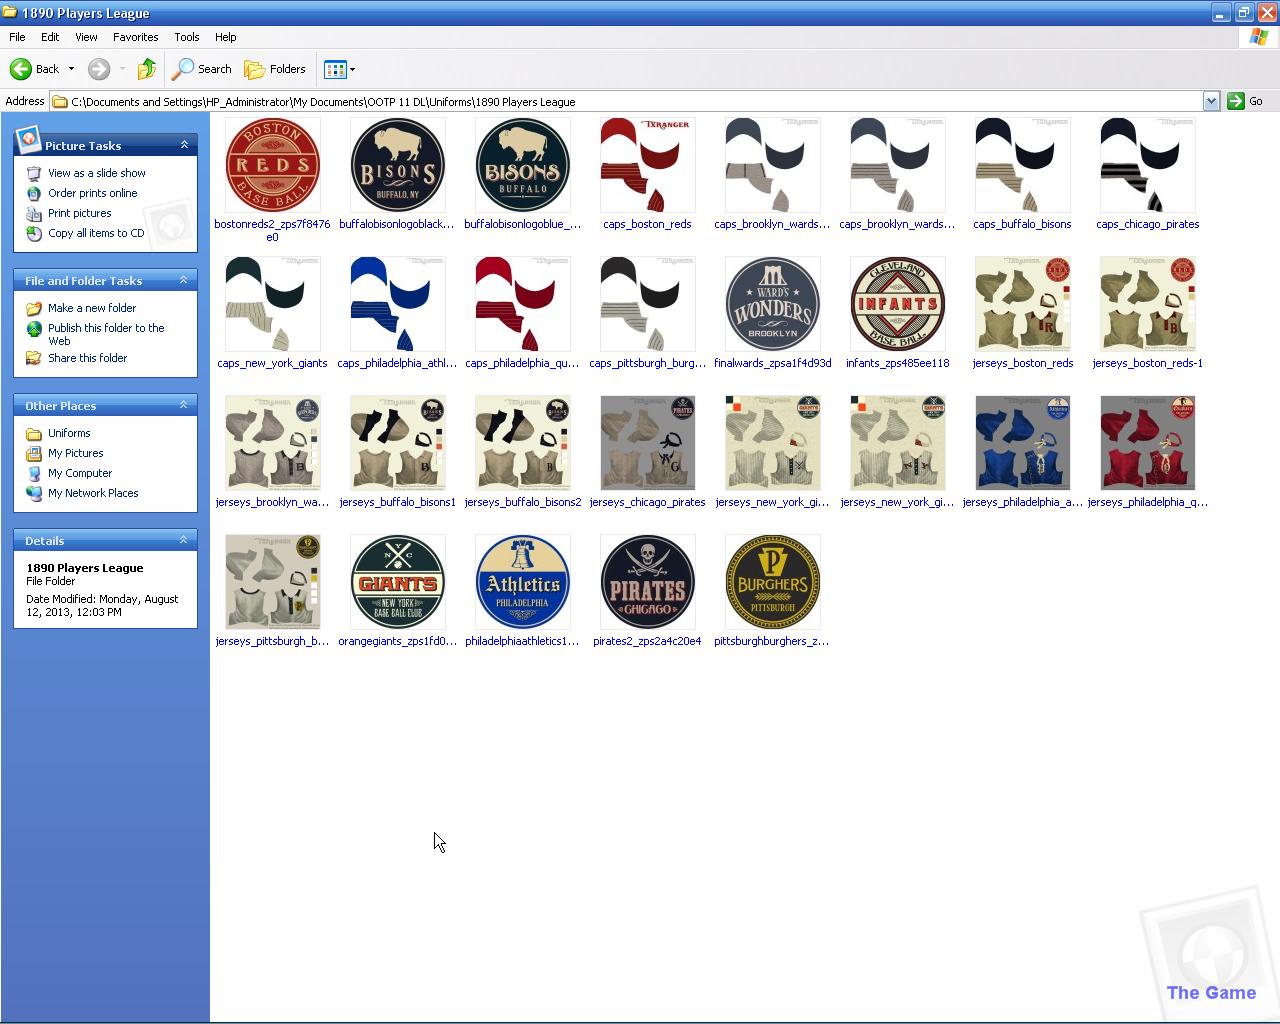Select the caps_philadelphia_athl thumbnail
Viewport: 1280px width, 1024px height.
pyautogui.click(x=398, y=304)
